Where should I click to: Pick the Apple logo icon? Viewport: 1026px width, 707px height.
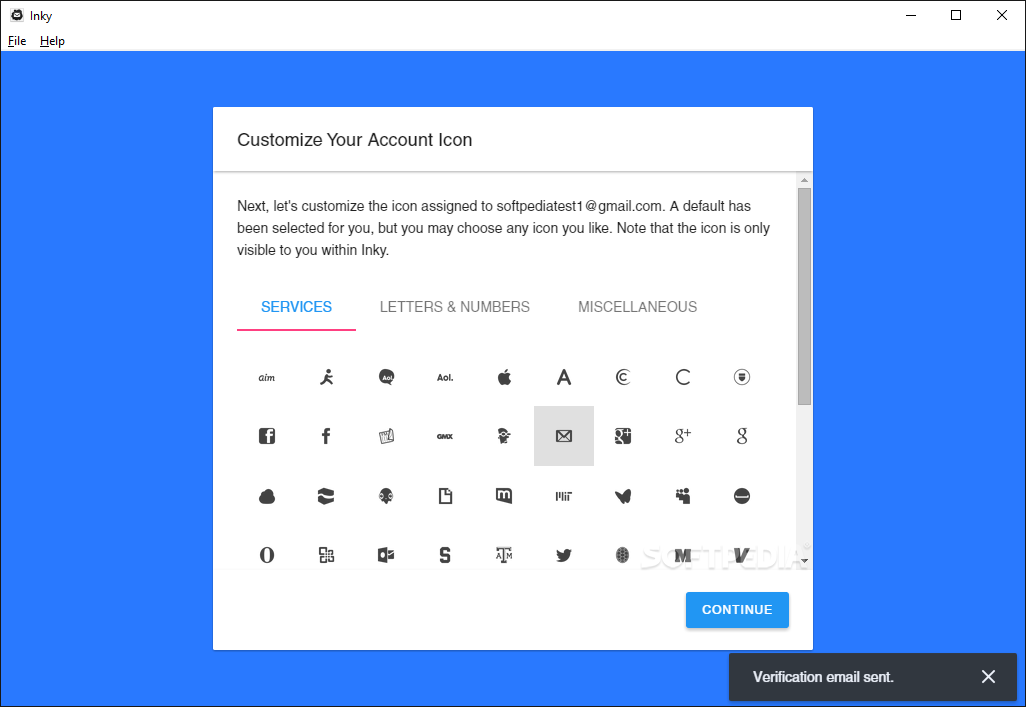pos(504,377)
